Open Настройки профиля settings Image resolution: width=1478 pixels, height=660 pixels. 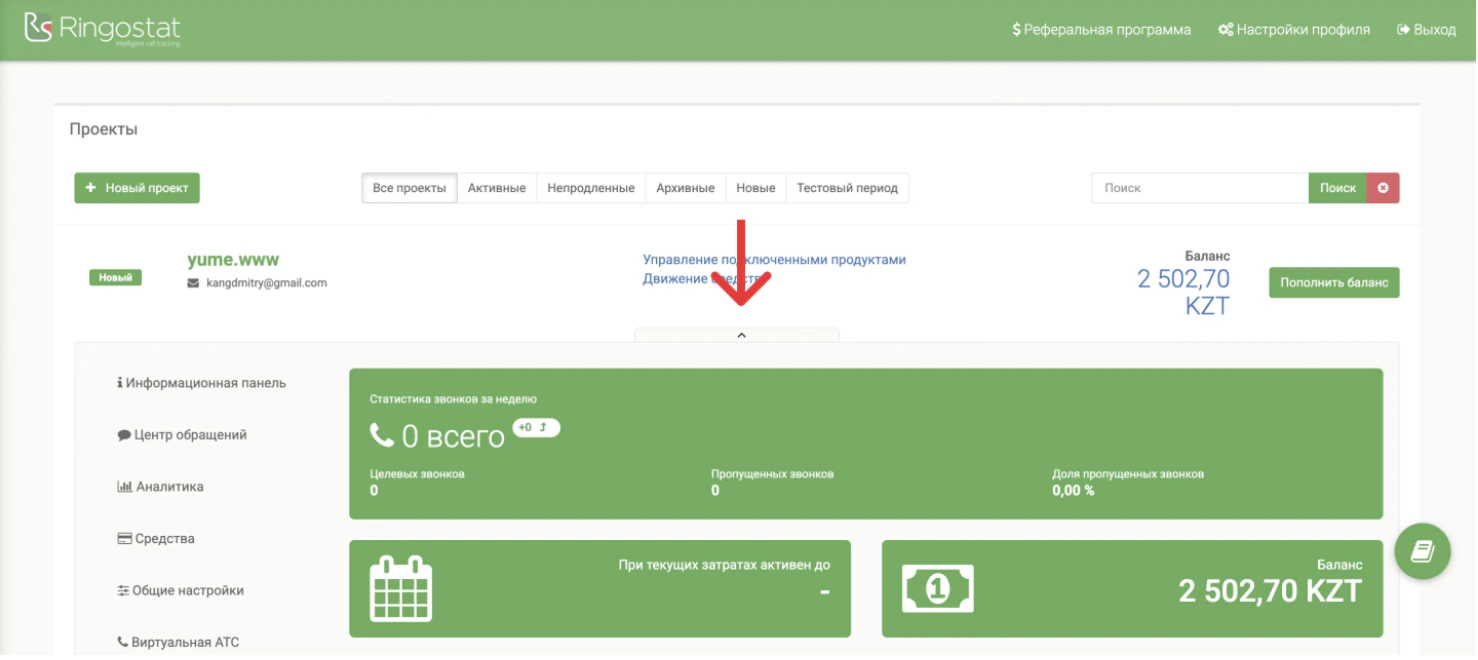tap(1294, 30)
